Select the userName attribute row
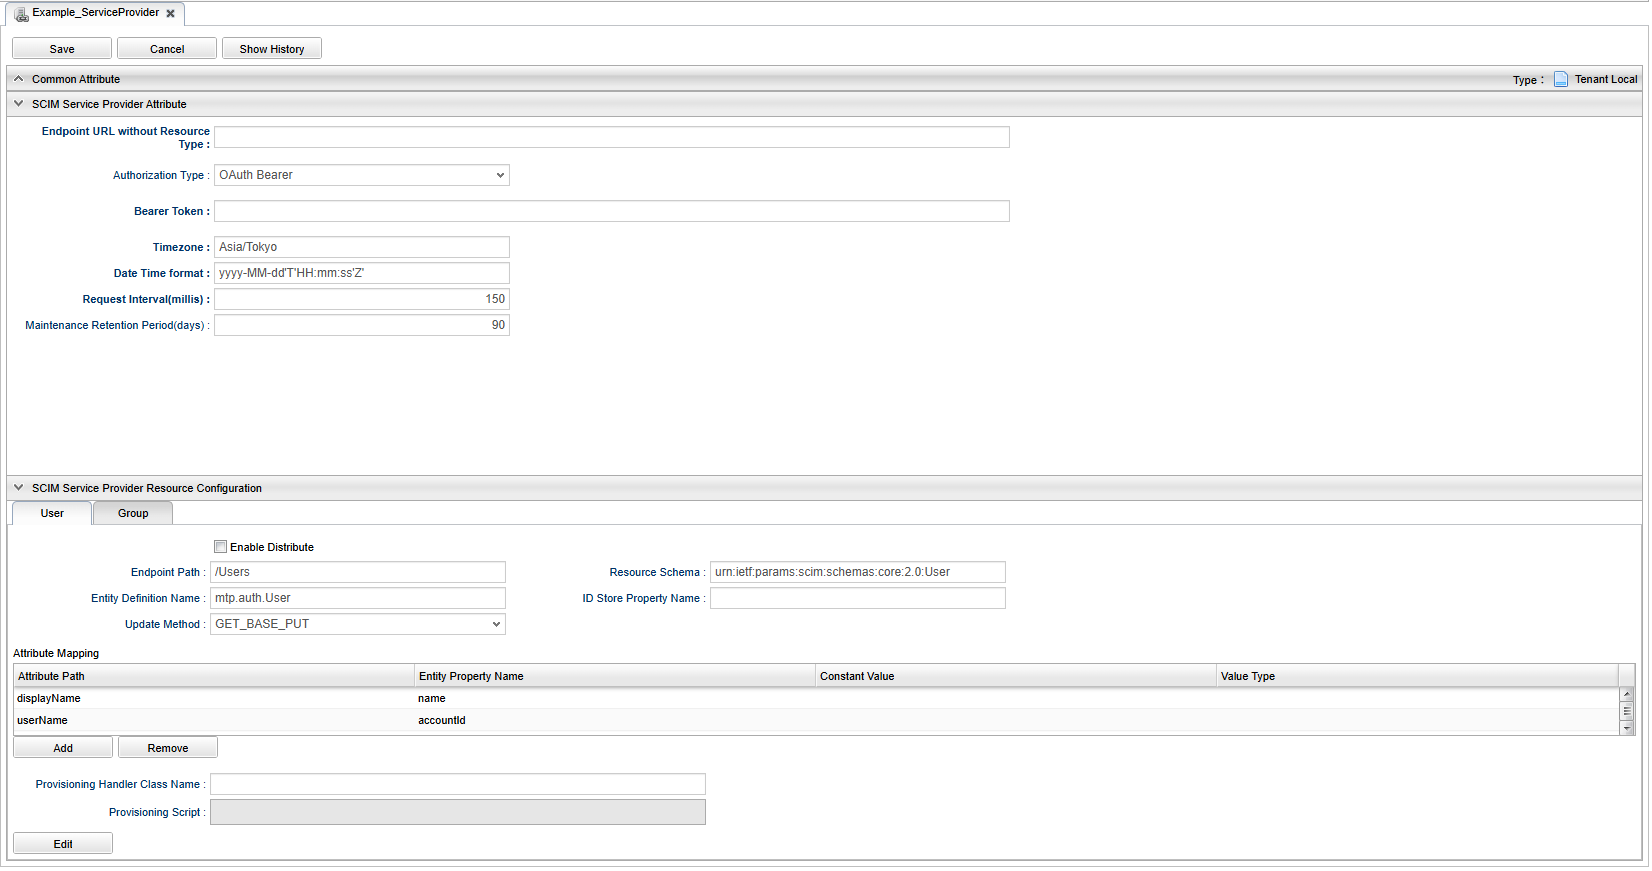This screenshot has width=1652, height=871. 816,720
